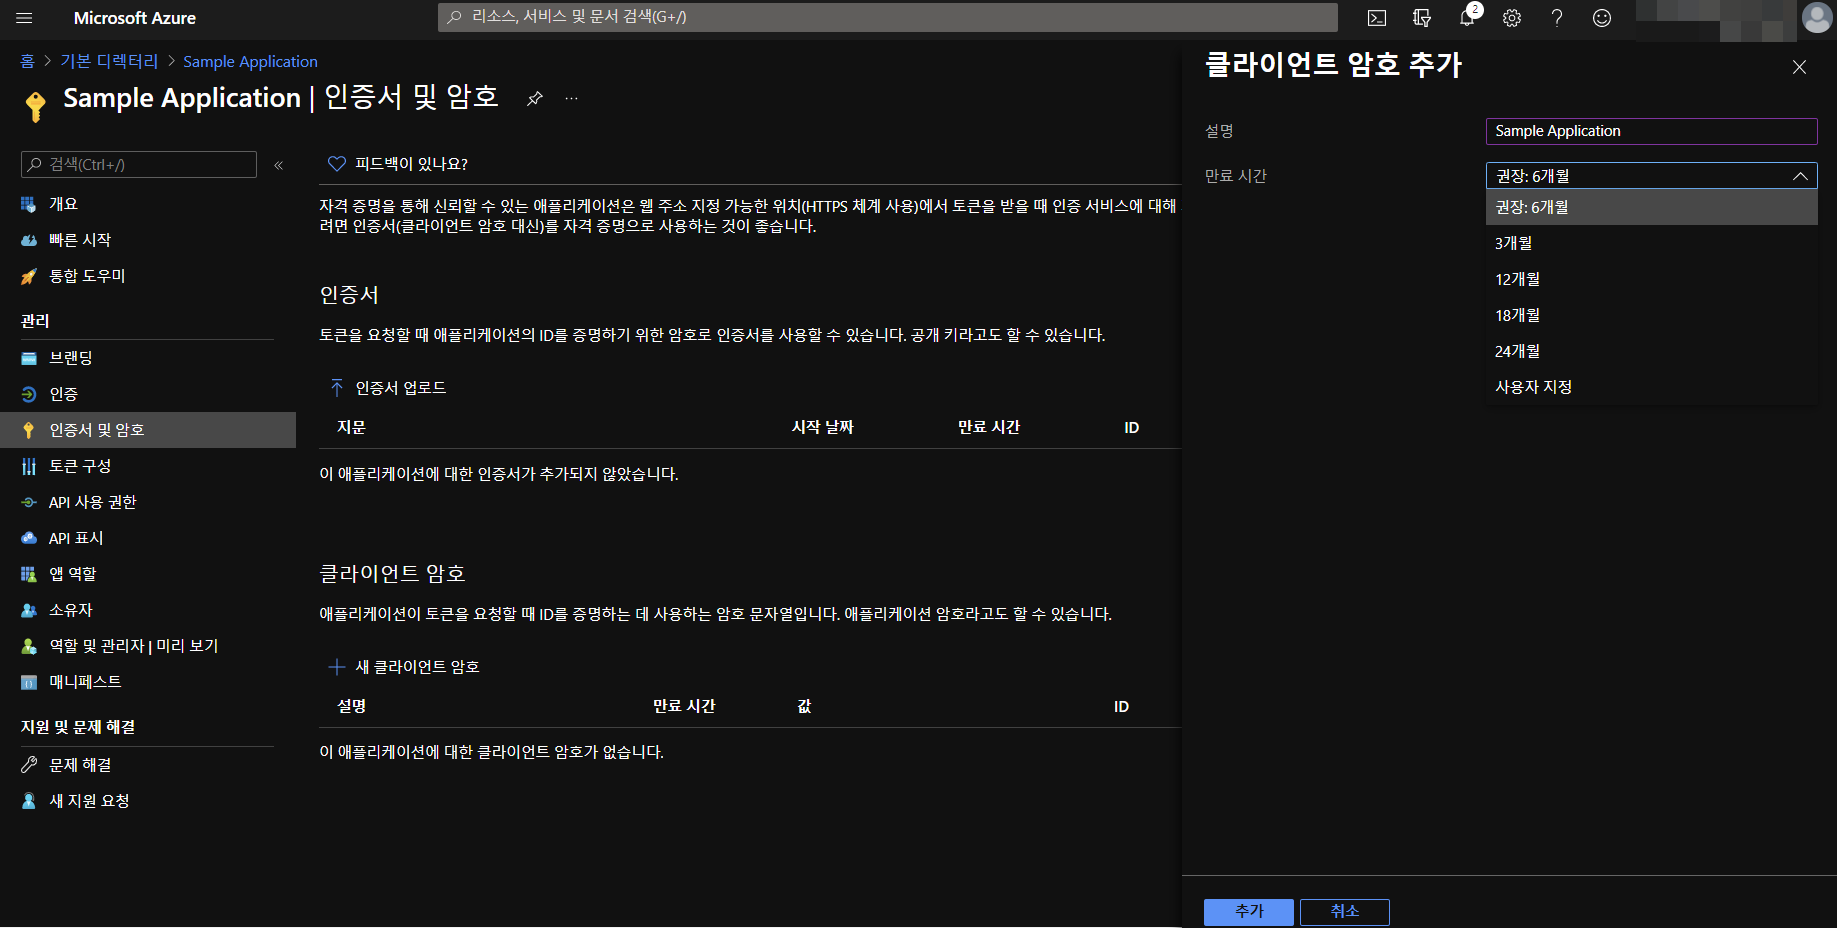Open the directory and subscription filter
The image size is (1837, 928).
point(1422,18)
